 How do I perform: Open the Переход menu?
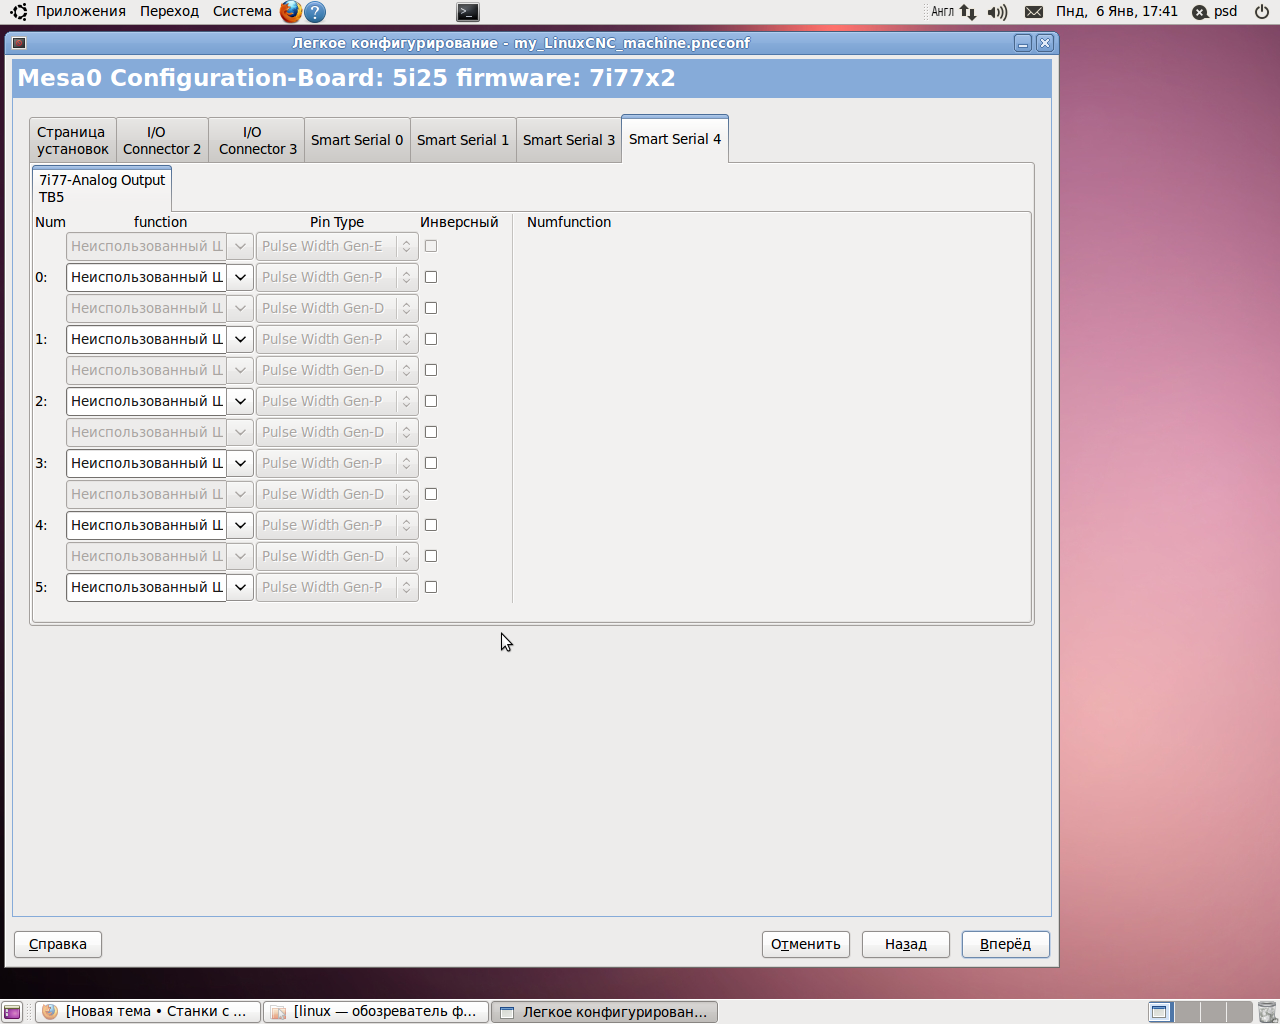pos(169,12)
